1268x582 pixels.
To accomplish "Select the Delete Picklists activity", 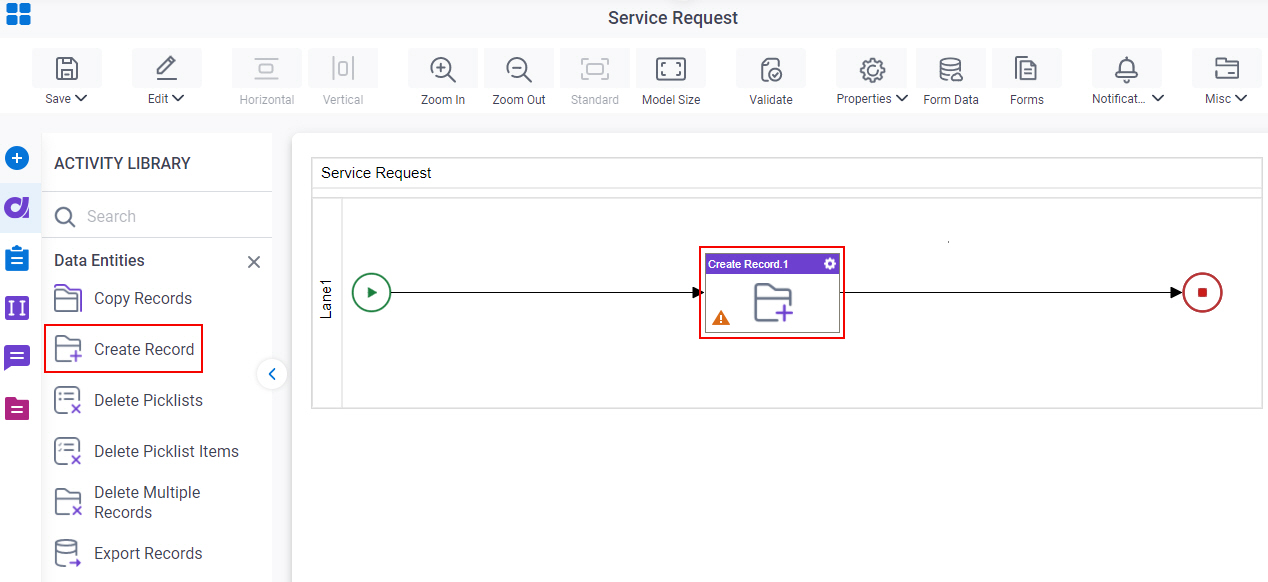I will coord(128,400).
